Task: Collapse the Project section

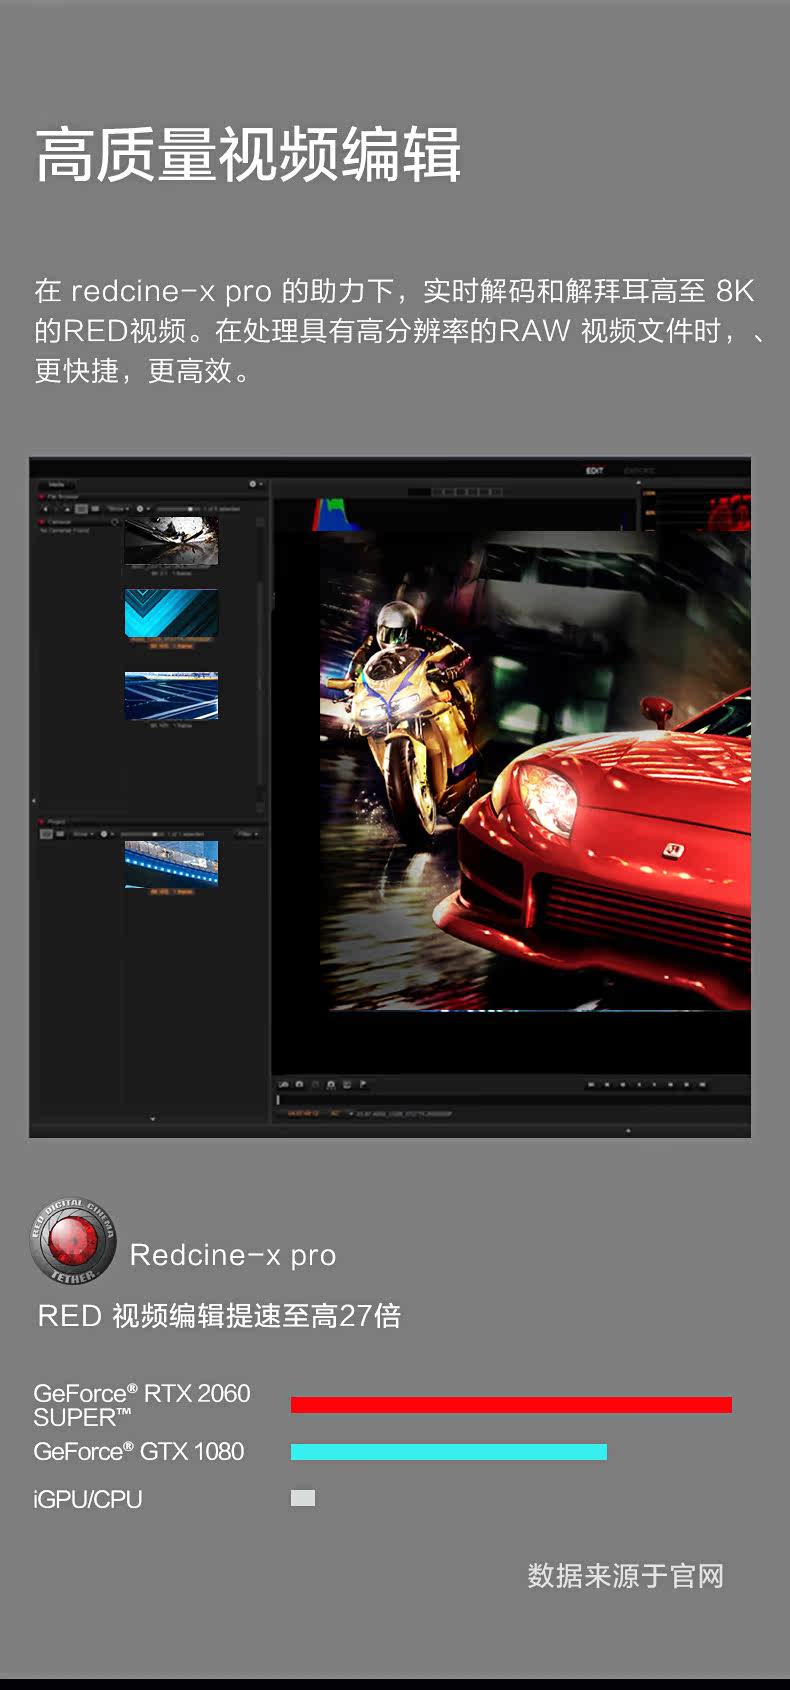Action: (x=41, y=821)
